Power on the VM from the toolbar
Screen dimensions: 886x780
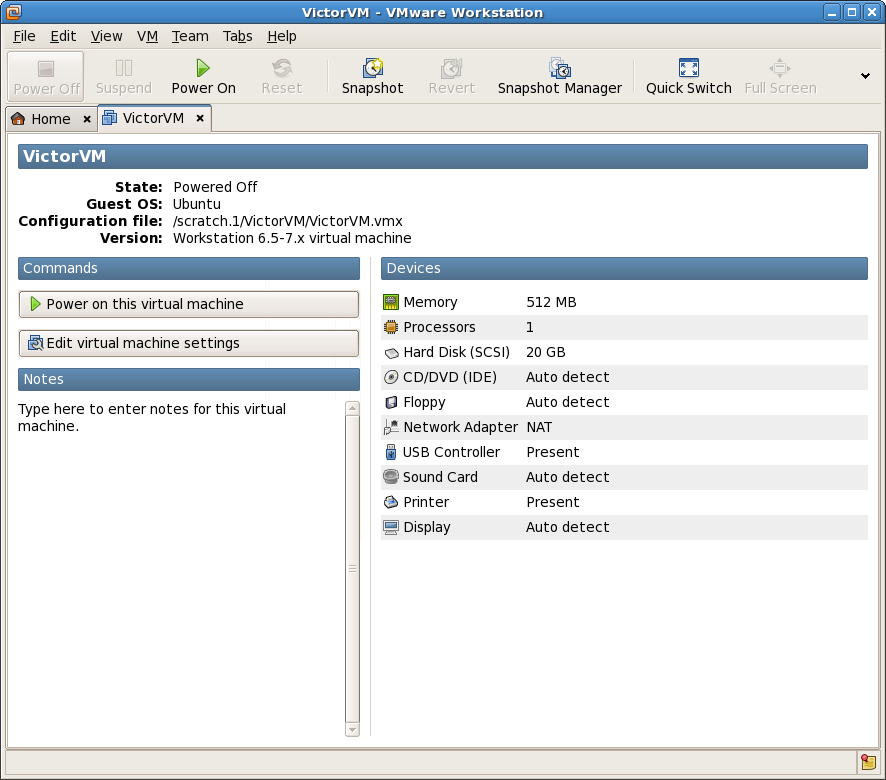coord(203,76)
